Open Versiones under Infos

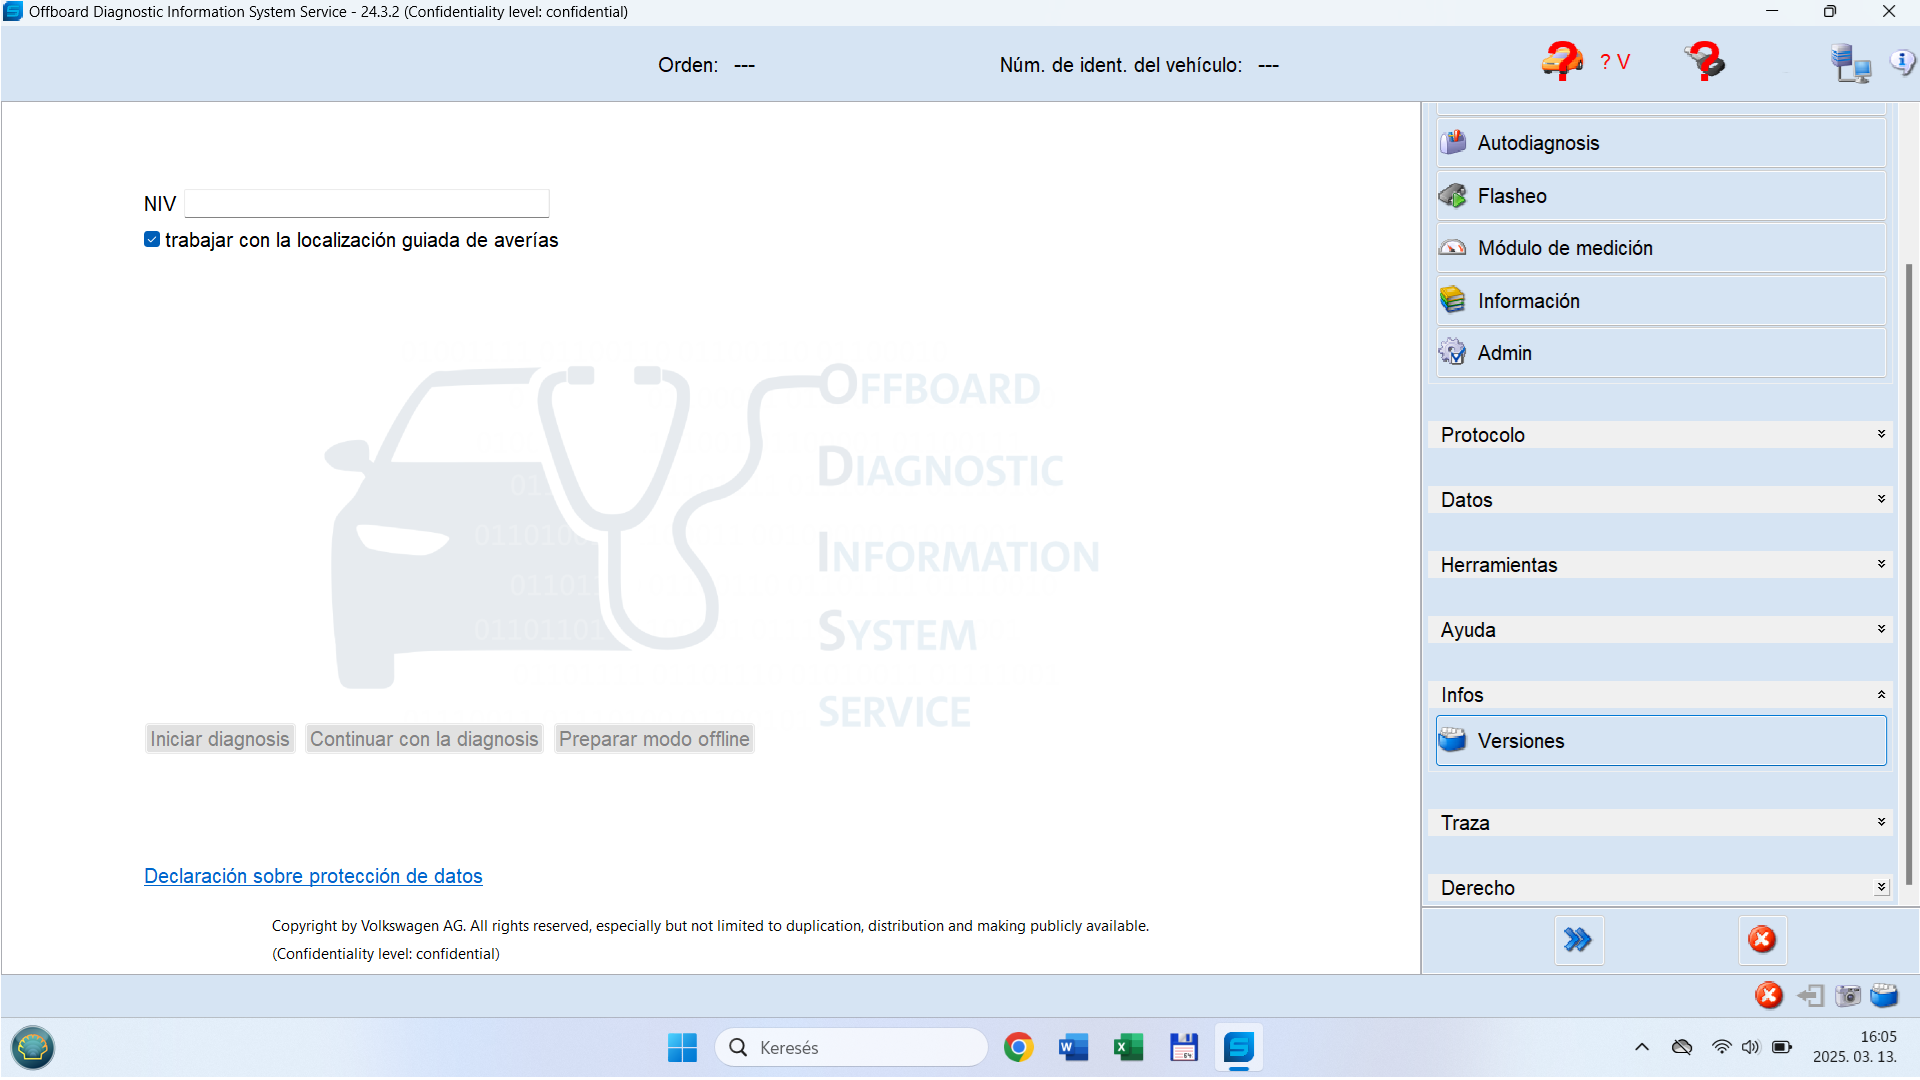1661,741
